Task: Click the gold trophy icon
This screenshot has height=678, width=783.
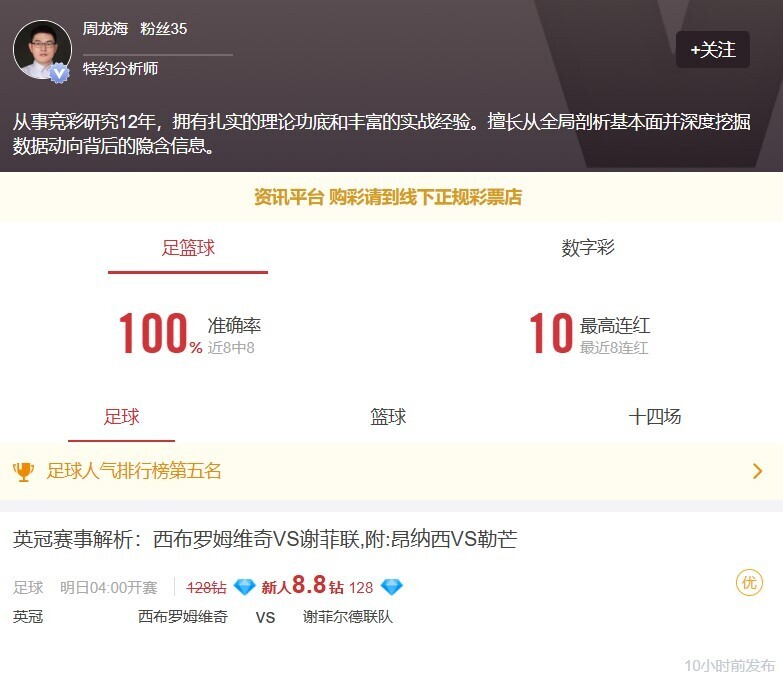Action: click(x=23, y=471)
